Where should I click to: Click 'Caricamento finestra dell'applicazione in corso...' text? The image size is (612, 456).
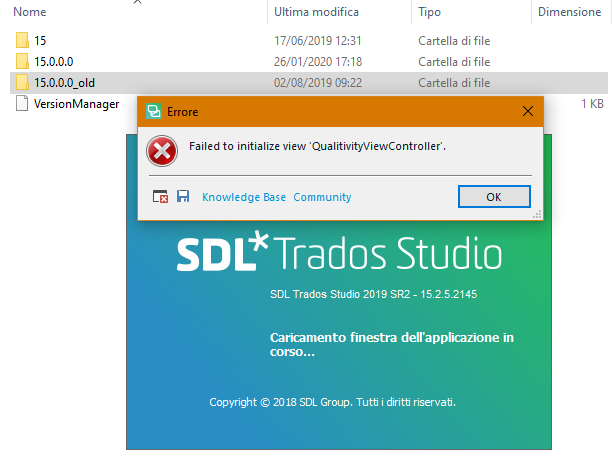pos(392,344)
